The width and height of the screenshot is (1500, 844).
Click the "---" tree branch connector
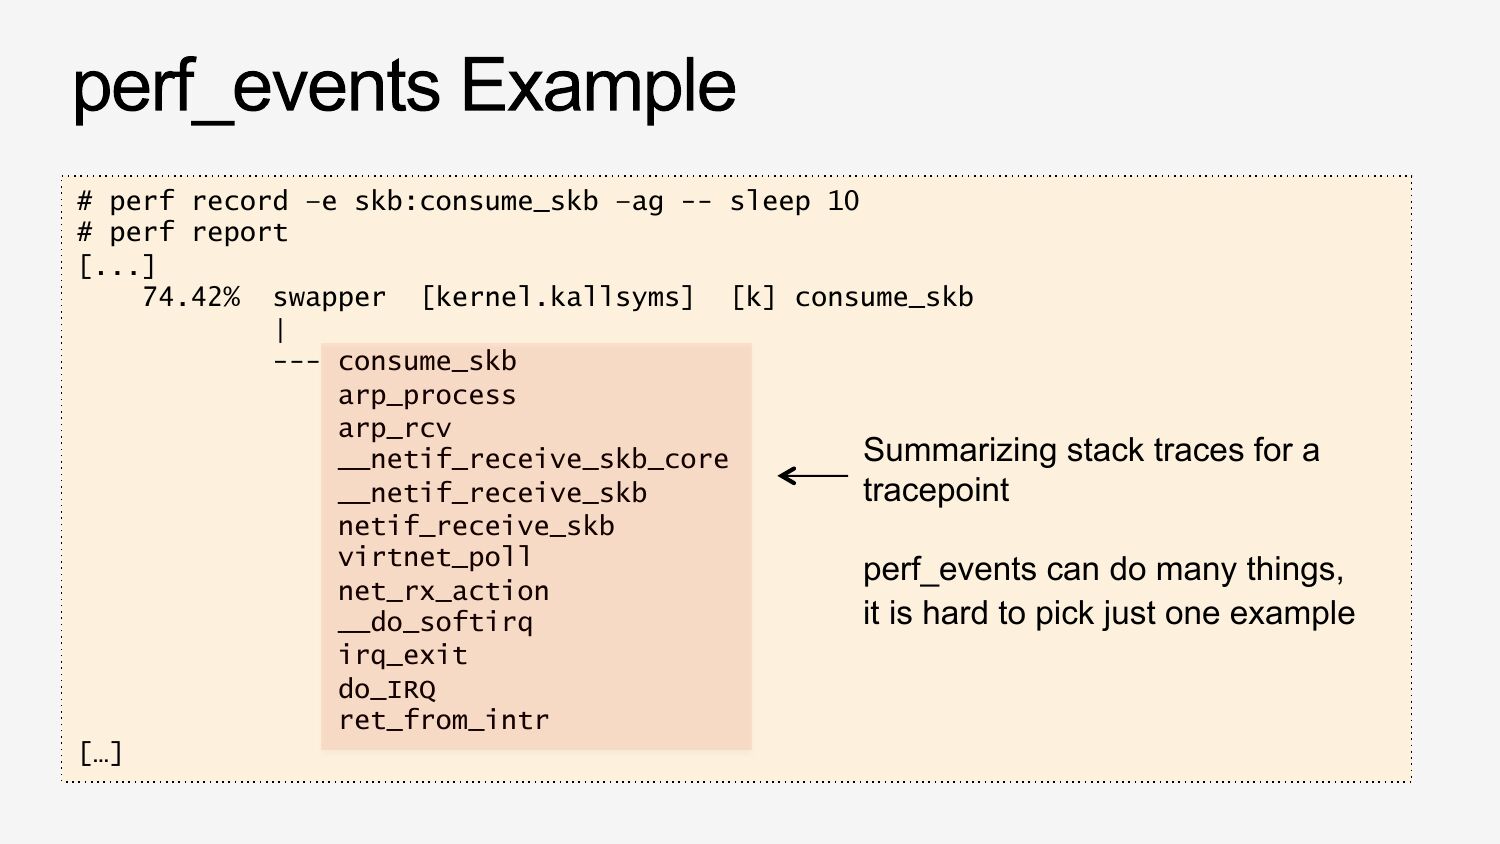295,362
